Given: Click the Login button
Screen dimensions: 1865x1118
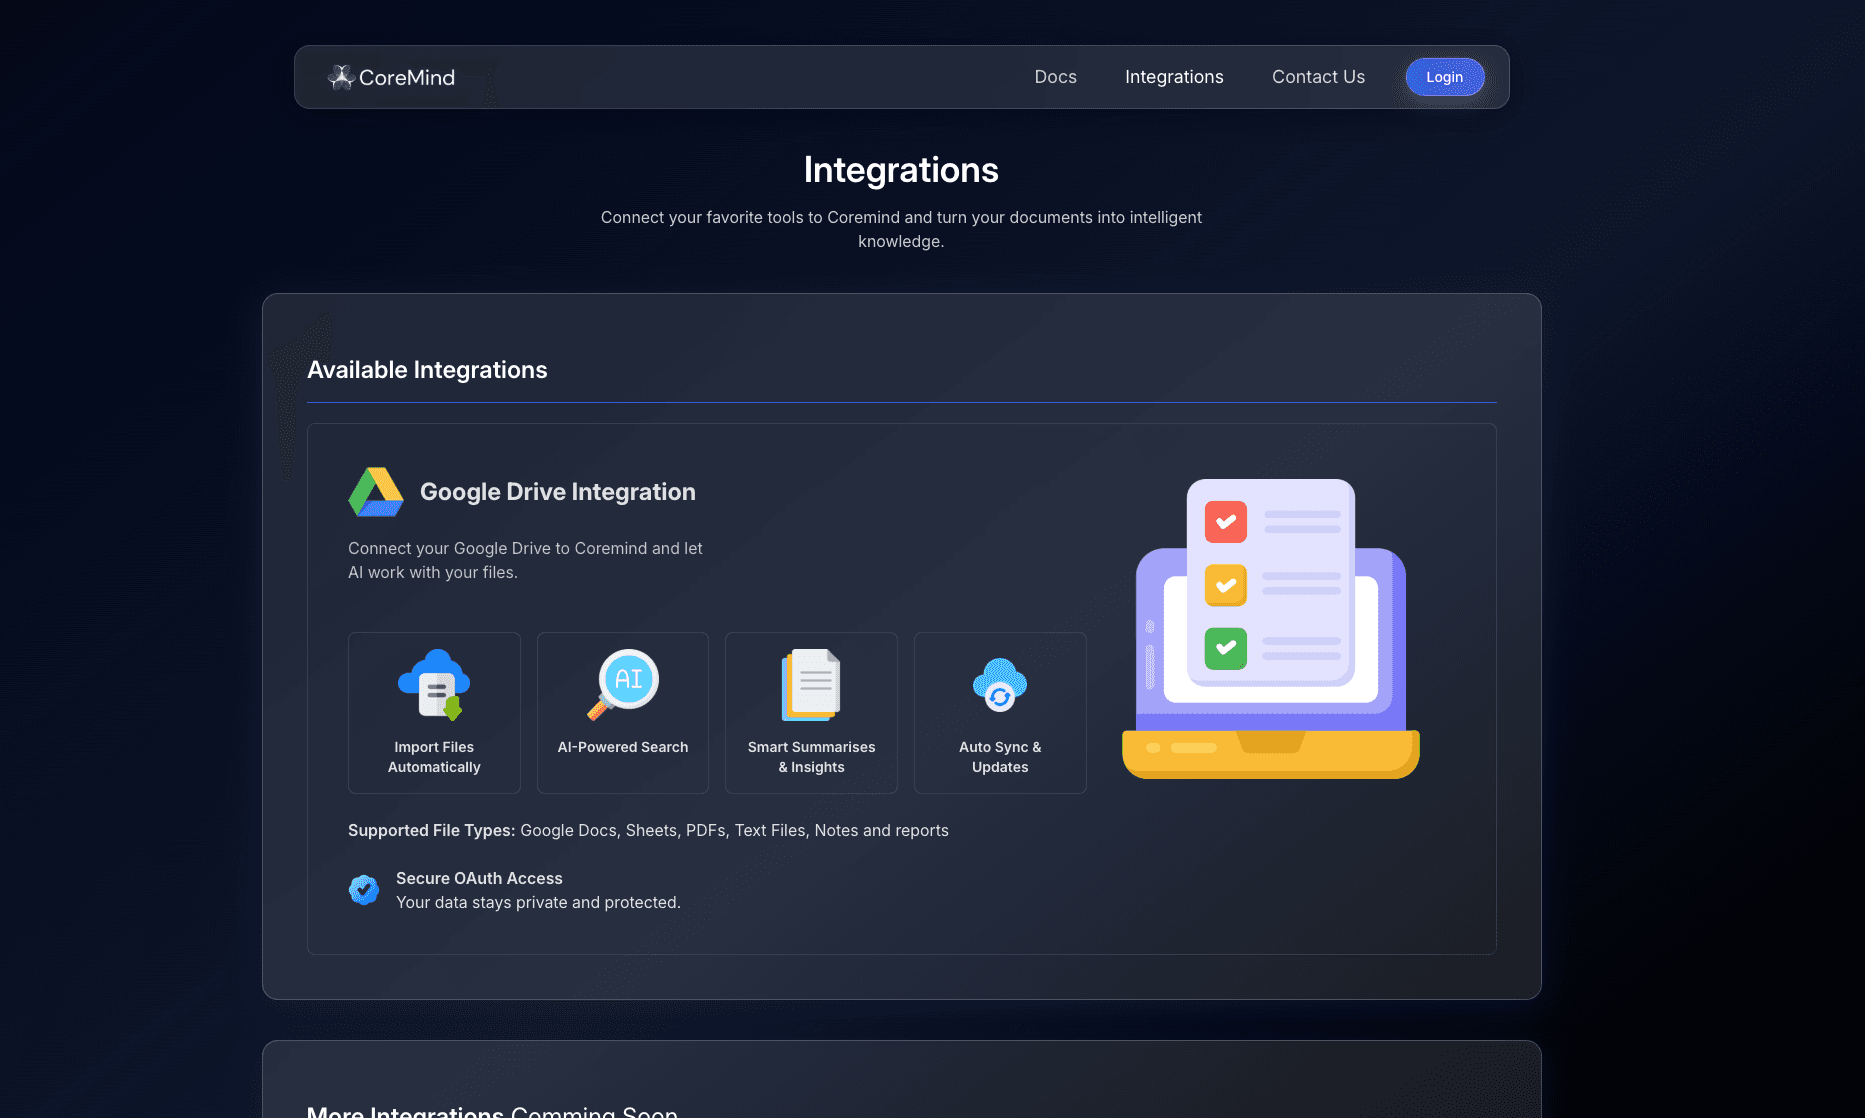Looking at the screenshot, I should coord(1444,77).
